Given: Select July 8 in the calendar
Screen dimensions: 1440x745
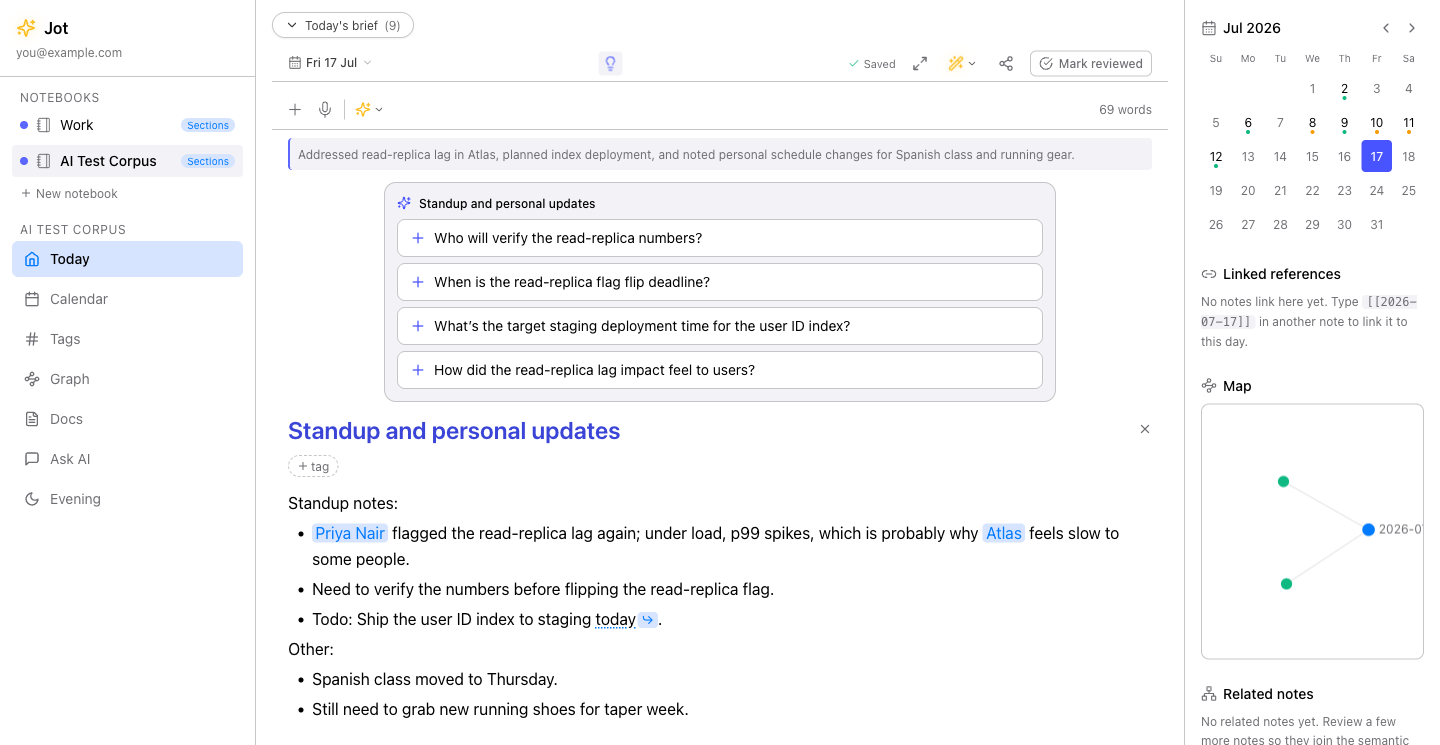Looking at the screenshot, I should 1313,123.
